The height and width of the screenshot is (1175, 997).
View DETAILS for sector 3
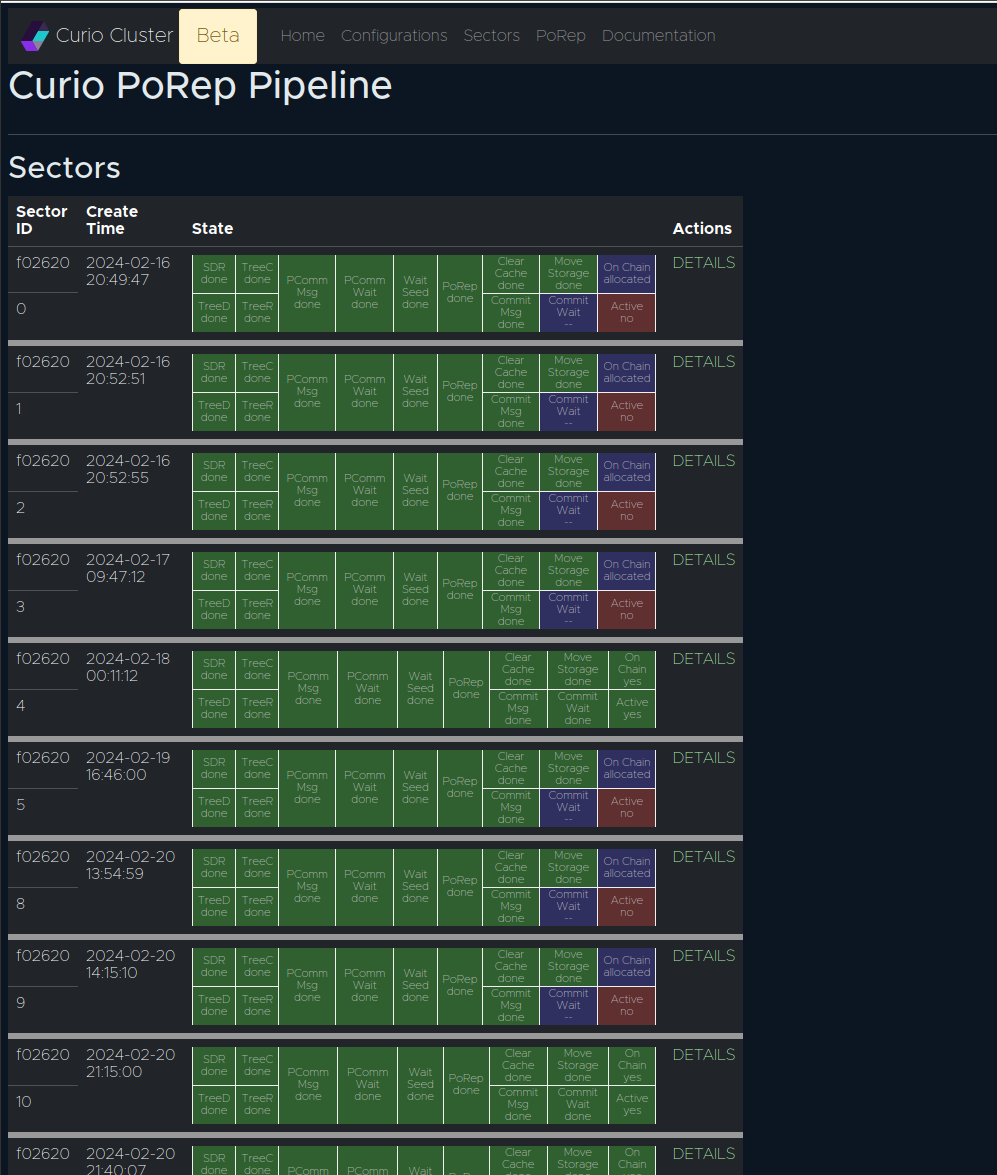click(x=703, y=560)
